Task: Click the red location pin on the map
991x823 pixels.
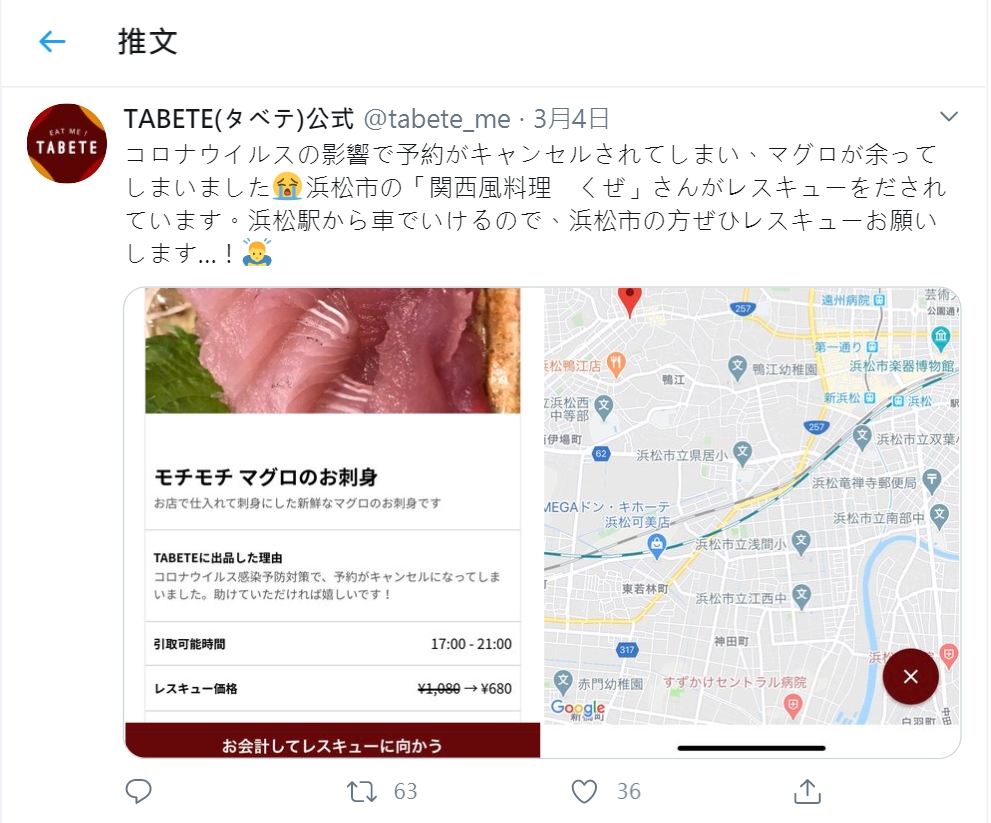Action: [x=629, y=301]
